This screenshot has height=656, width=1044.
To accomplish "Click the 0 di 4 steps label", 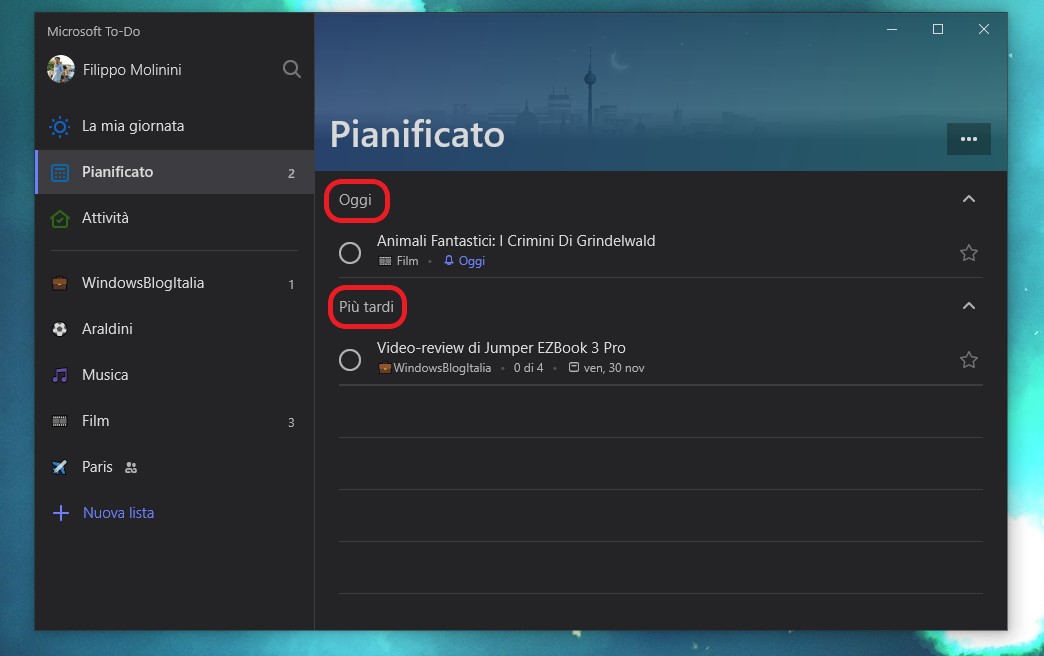I will [x=528, y=368].
